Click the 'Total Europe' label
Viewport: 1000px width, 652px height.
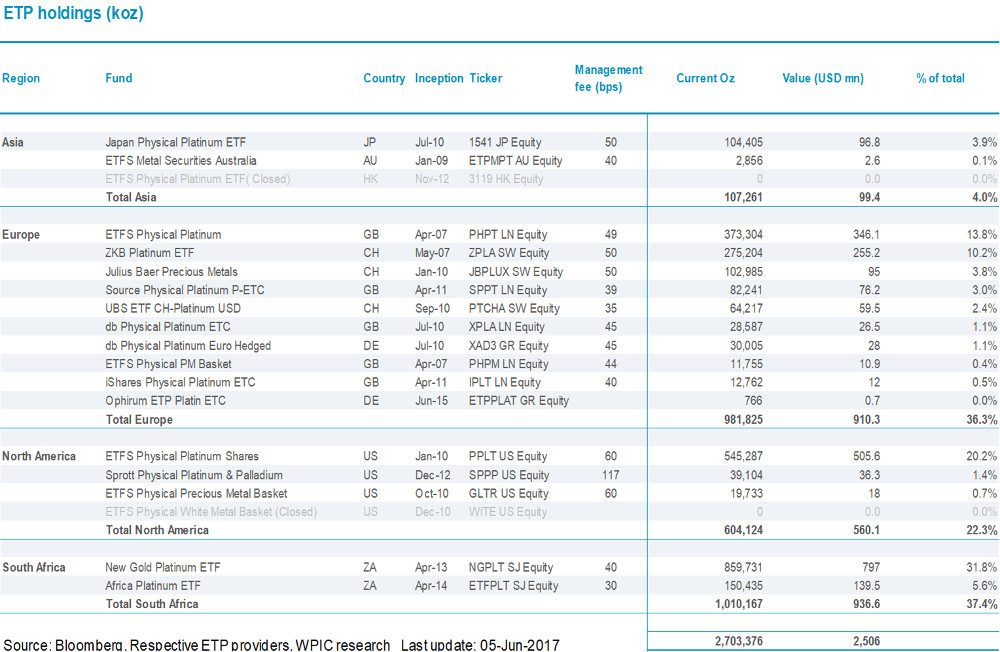(139, 420)
